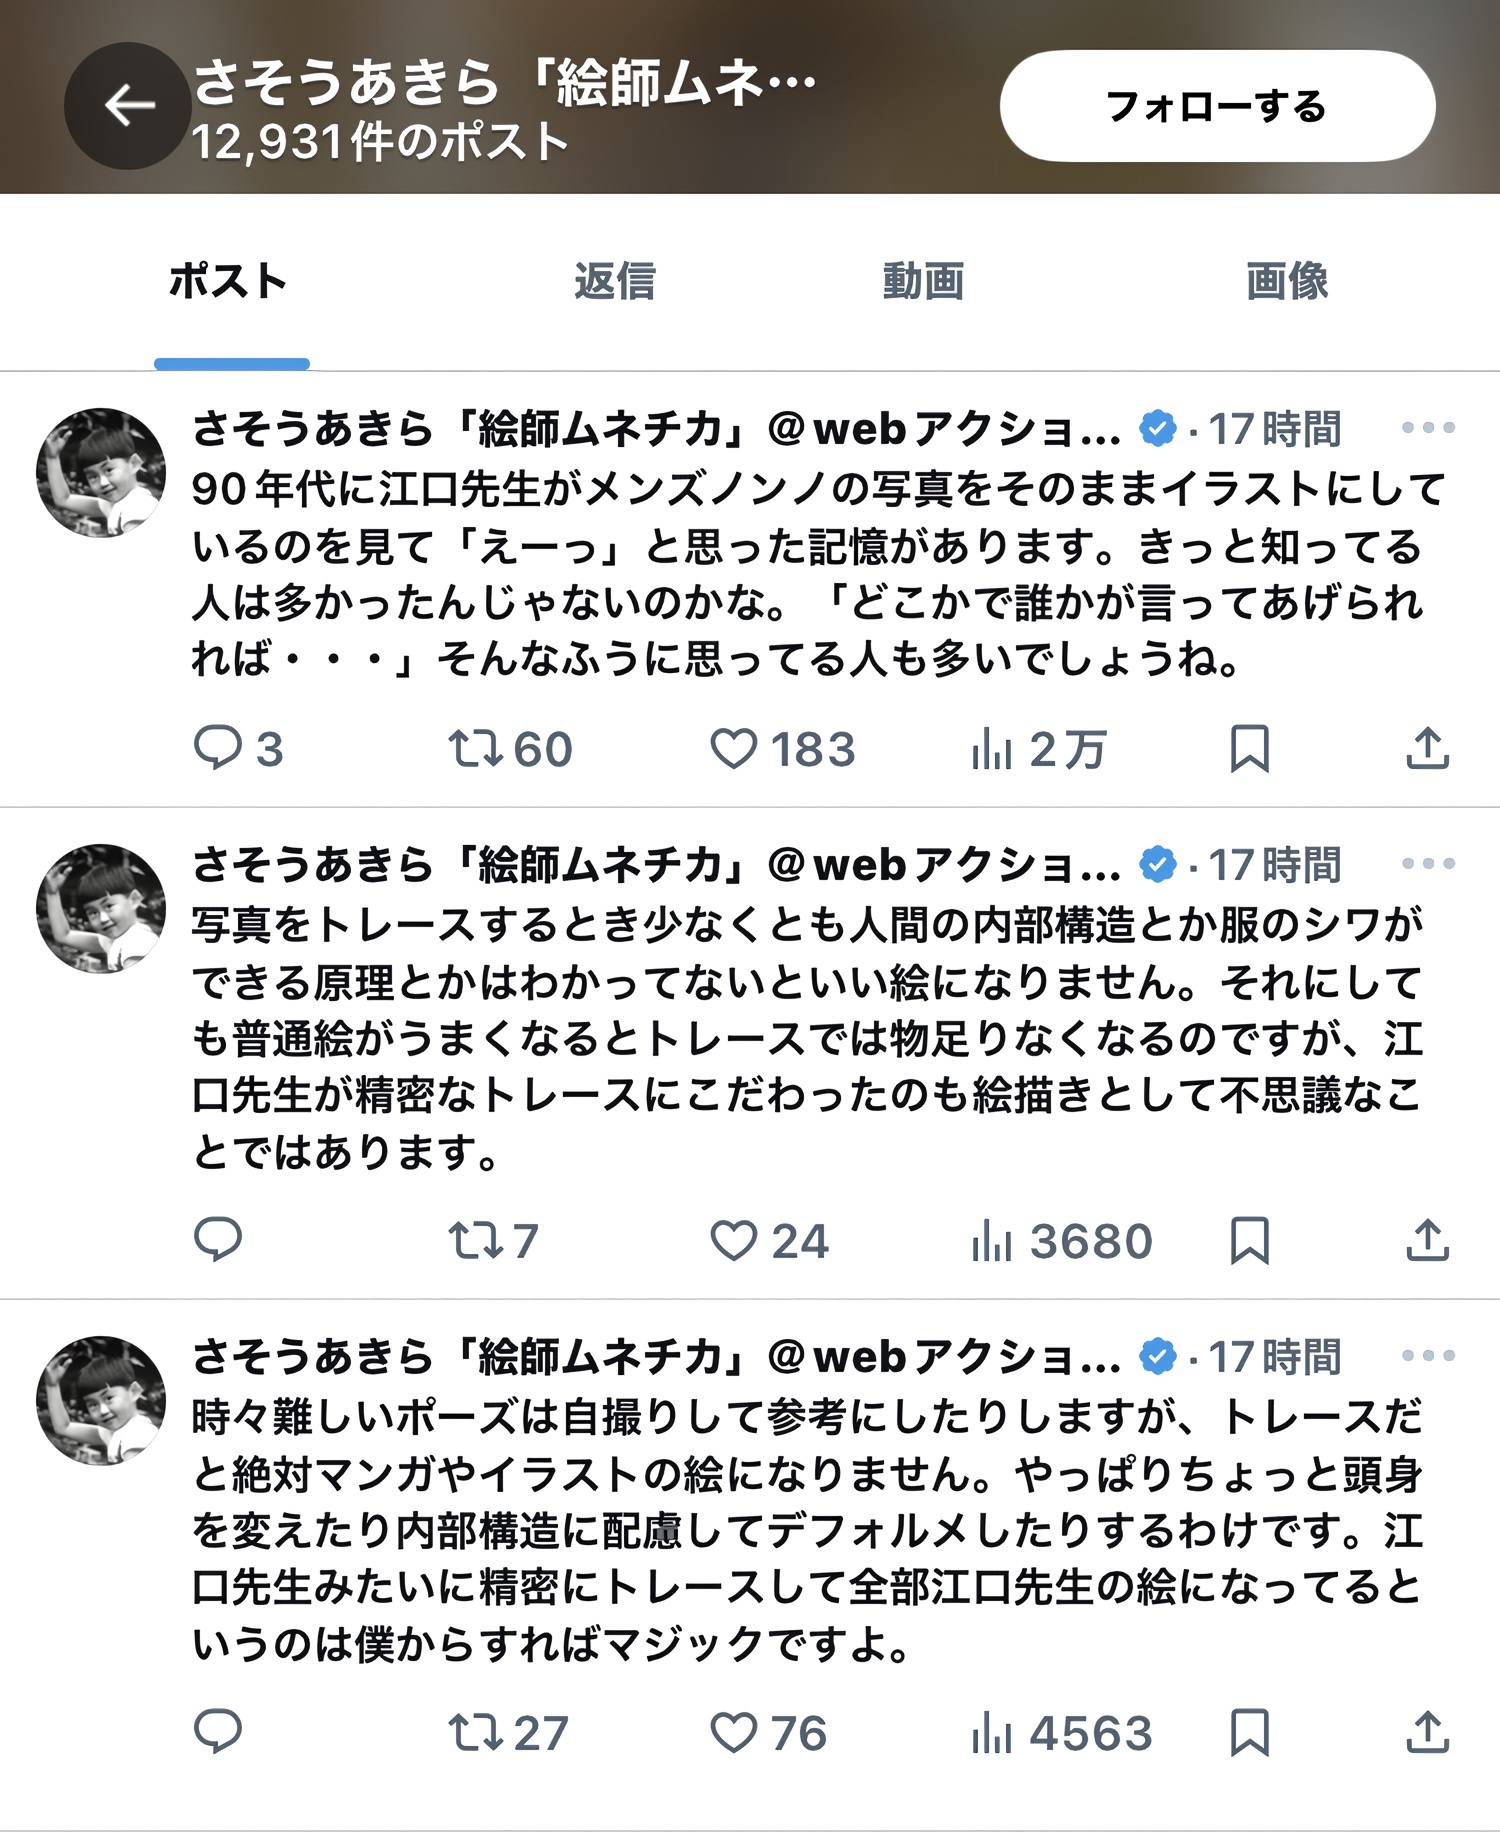Open the 動画 tab

click(x=923, y=281)
